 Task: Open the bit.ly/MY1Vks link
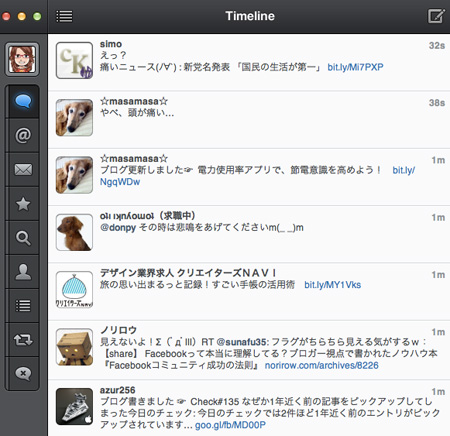pos(333,285)
